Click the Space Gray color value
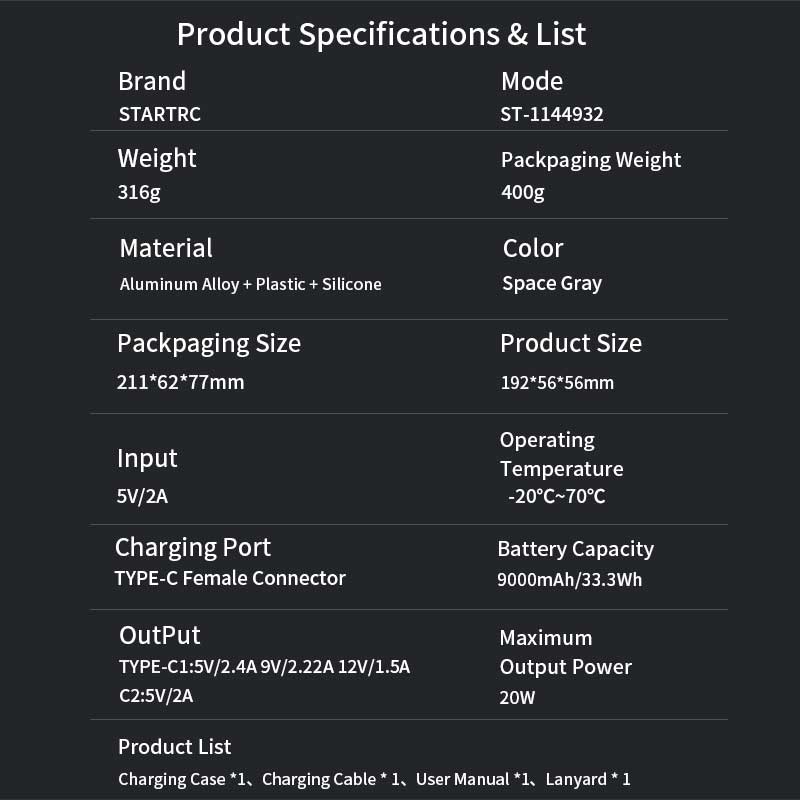800x800 pixels. click(552, 284)
